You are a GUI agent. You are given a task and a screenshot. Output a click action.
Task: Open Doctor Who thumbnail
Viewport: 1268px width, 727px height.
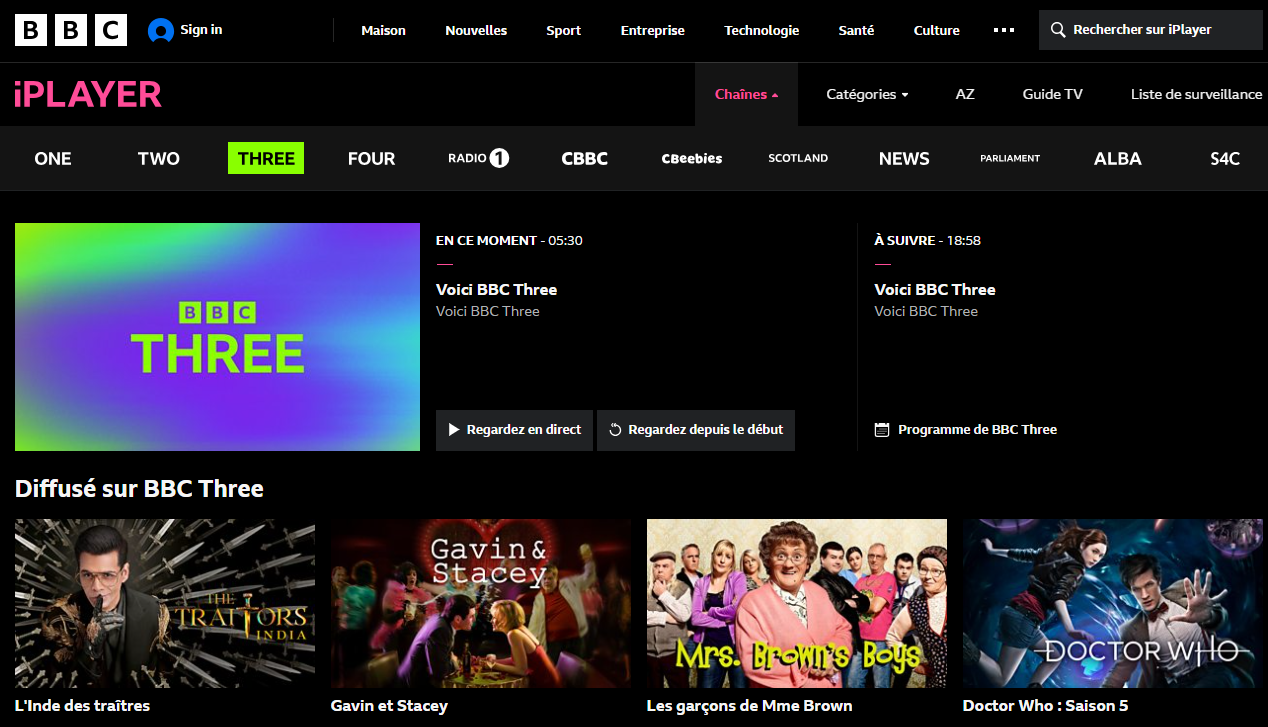[1113, 603]
